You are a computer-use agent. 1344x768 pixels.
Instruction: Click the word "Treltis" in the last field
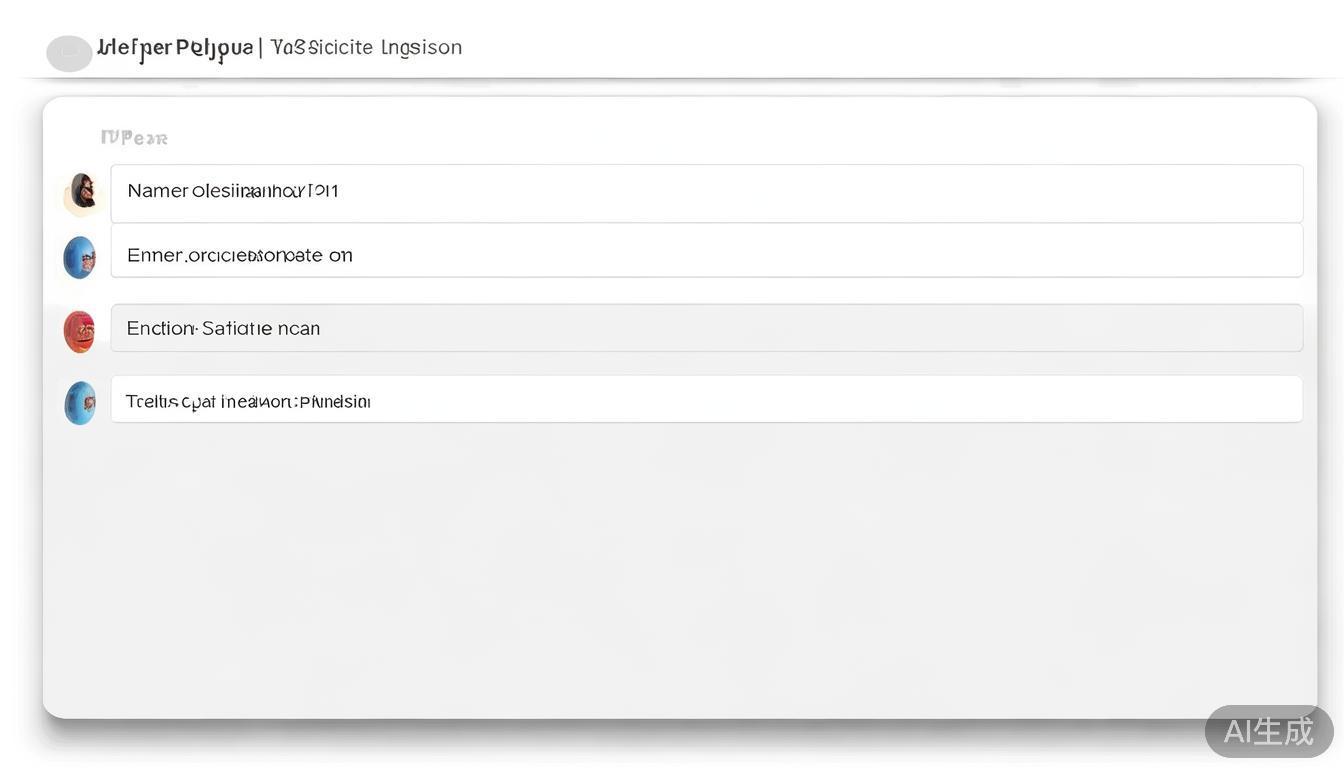point(151,402)
